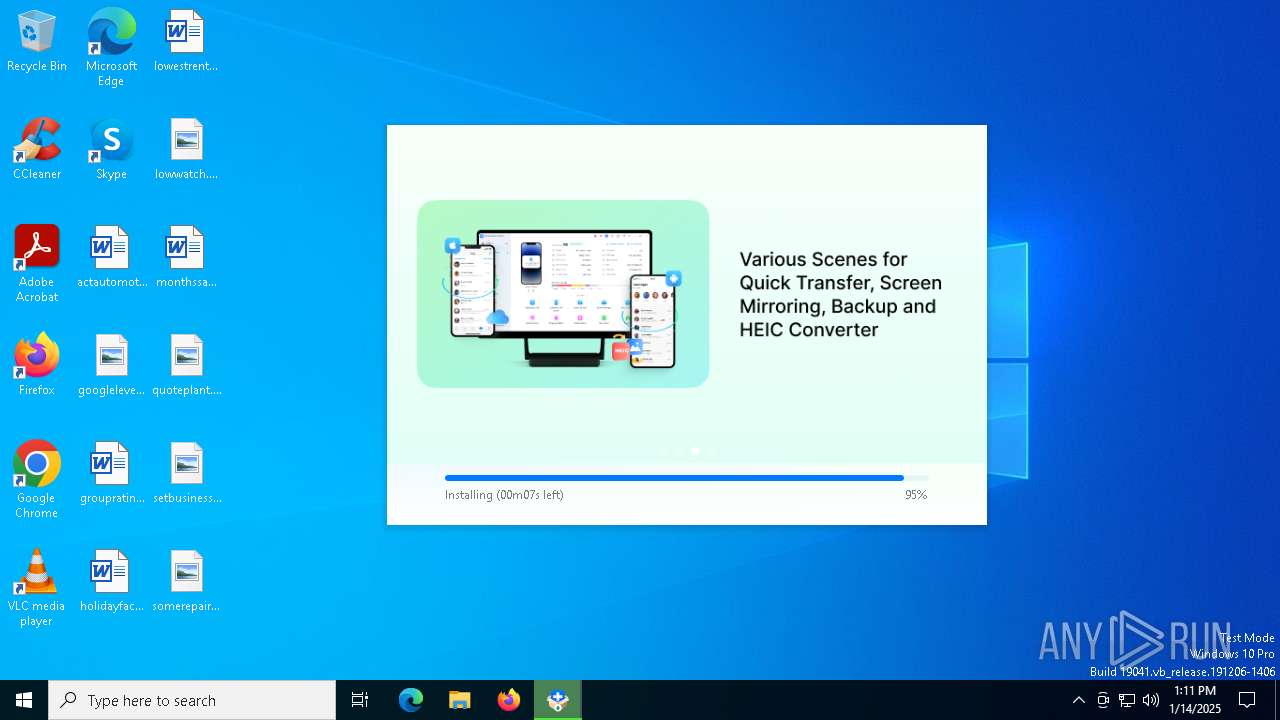Screen dimensions: 1280x720
Task: Open the Windows Start menu
Action: pos(24,700)
